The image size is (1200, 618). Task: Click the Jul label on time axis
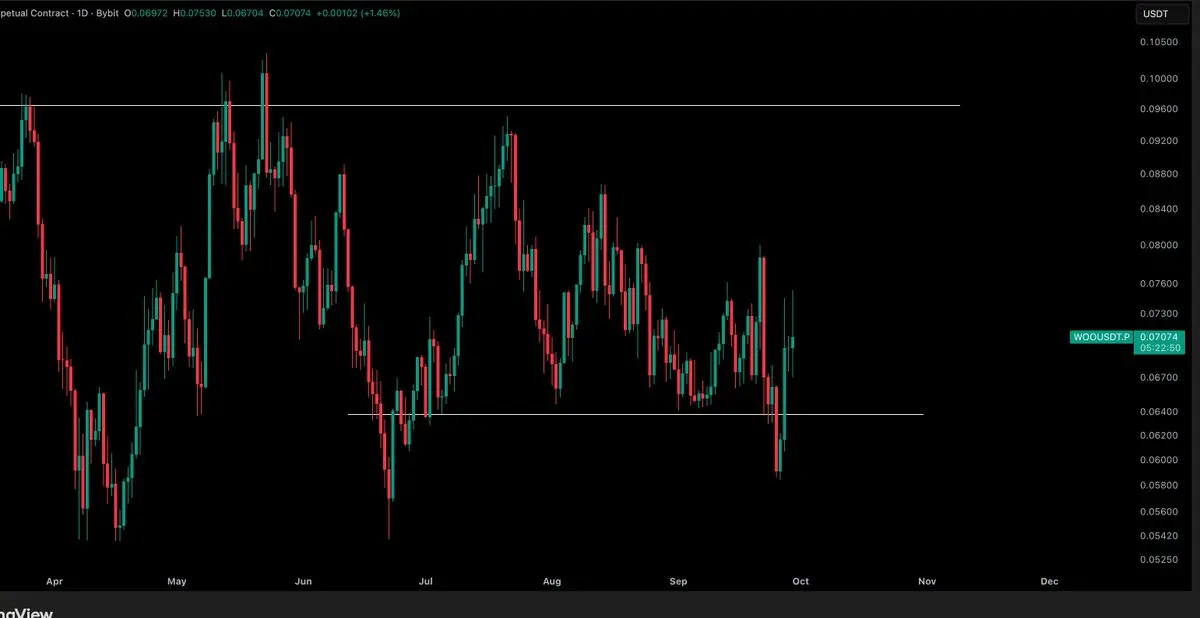click(426, 581)
